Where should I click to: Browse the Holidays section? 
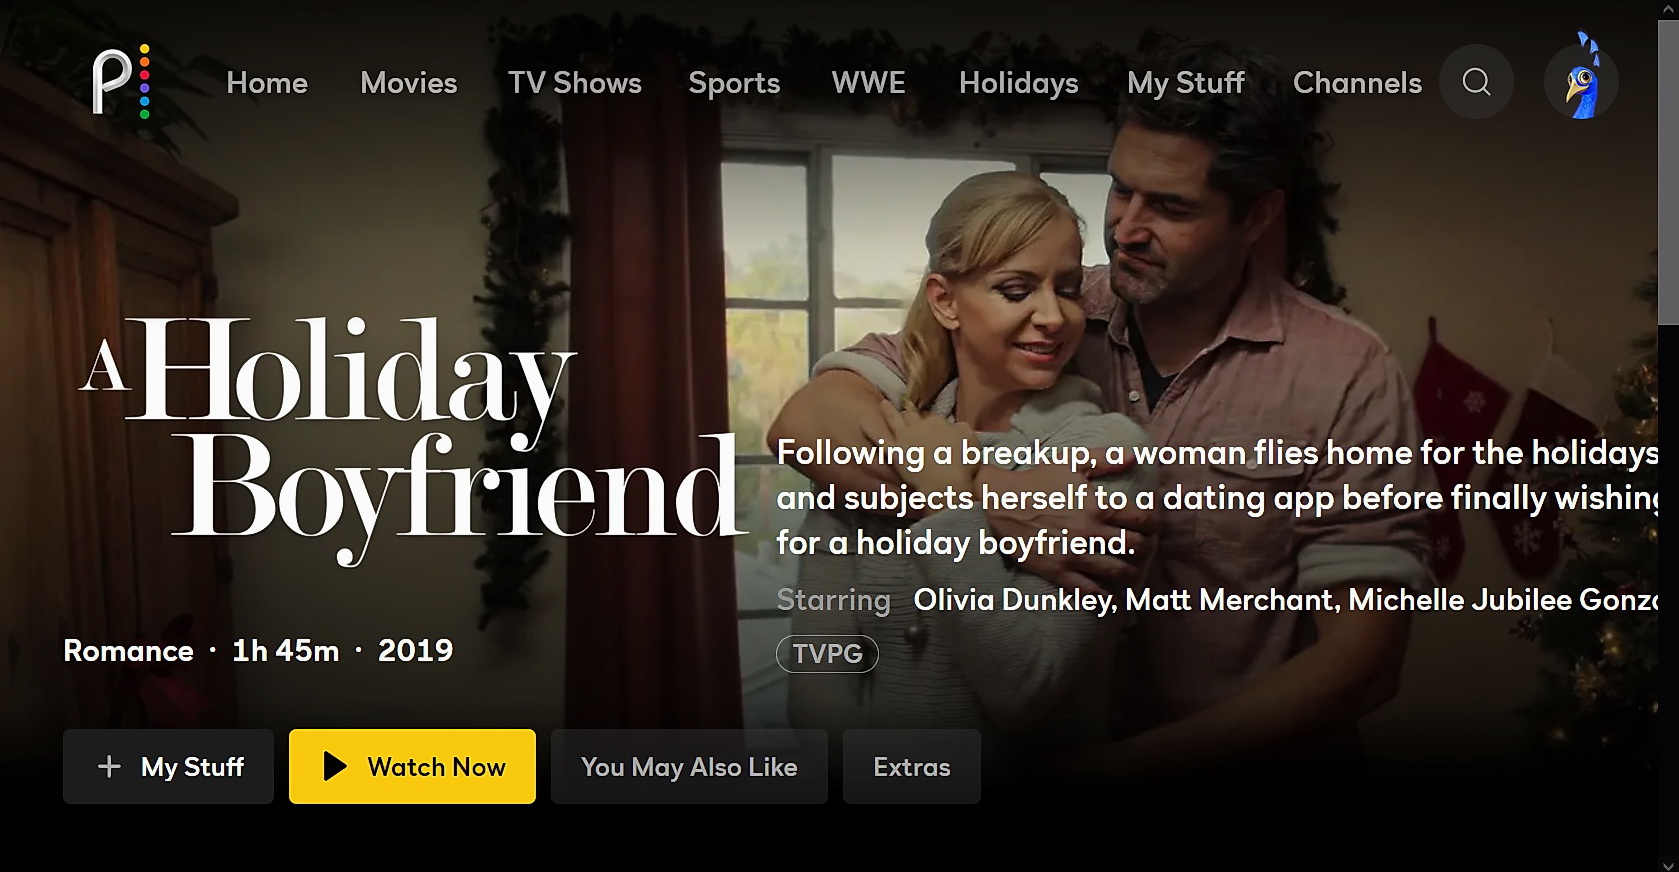(x=1019, y=84)
